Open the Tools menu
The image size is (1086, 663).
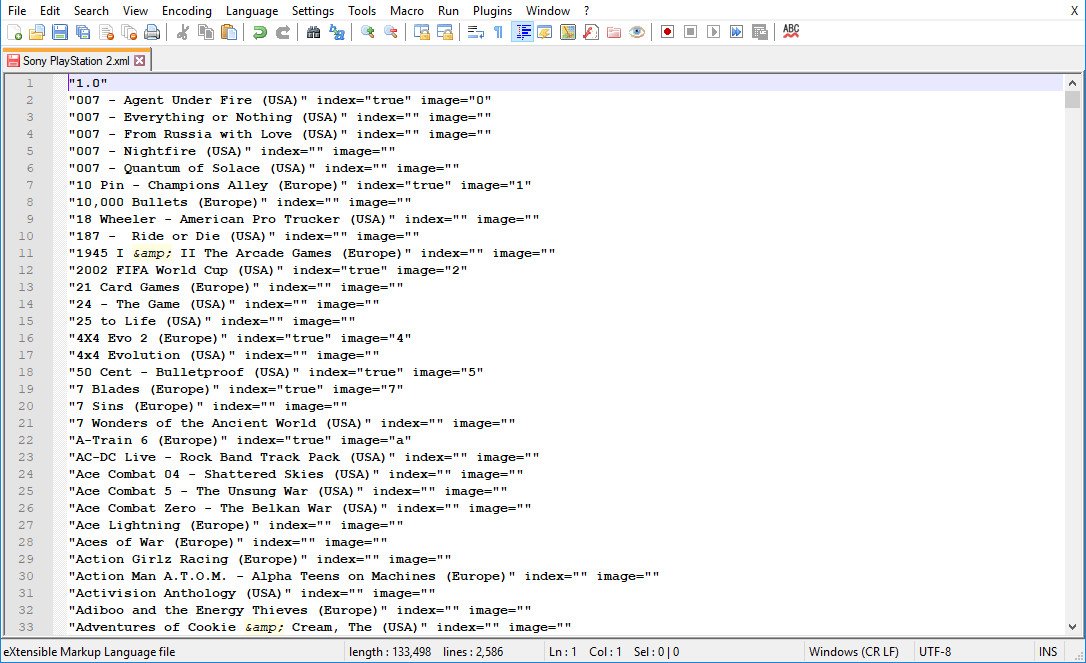tap(362, 10)
